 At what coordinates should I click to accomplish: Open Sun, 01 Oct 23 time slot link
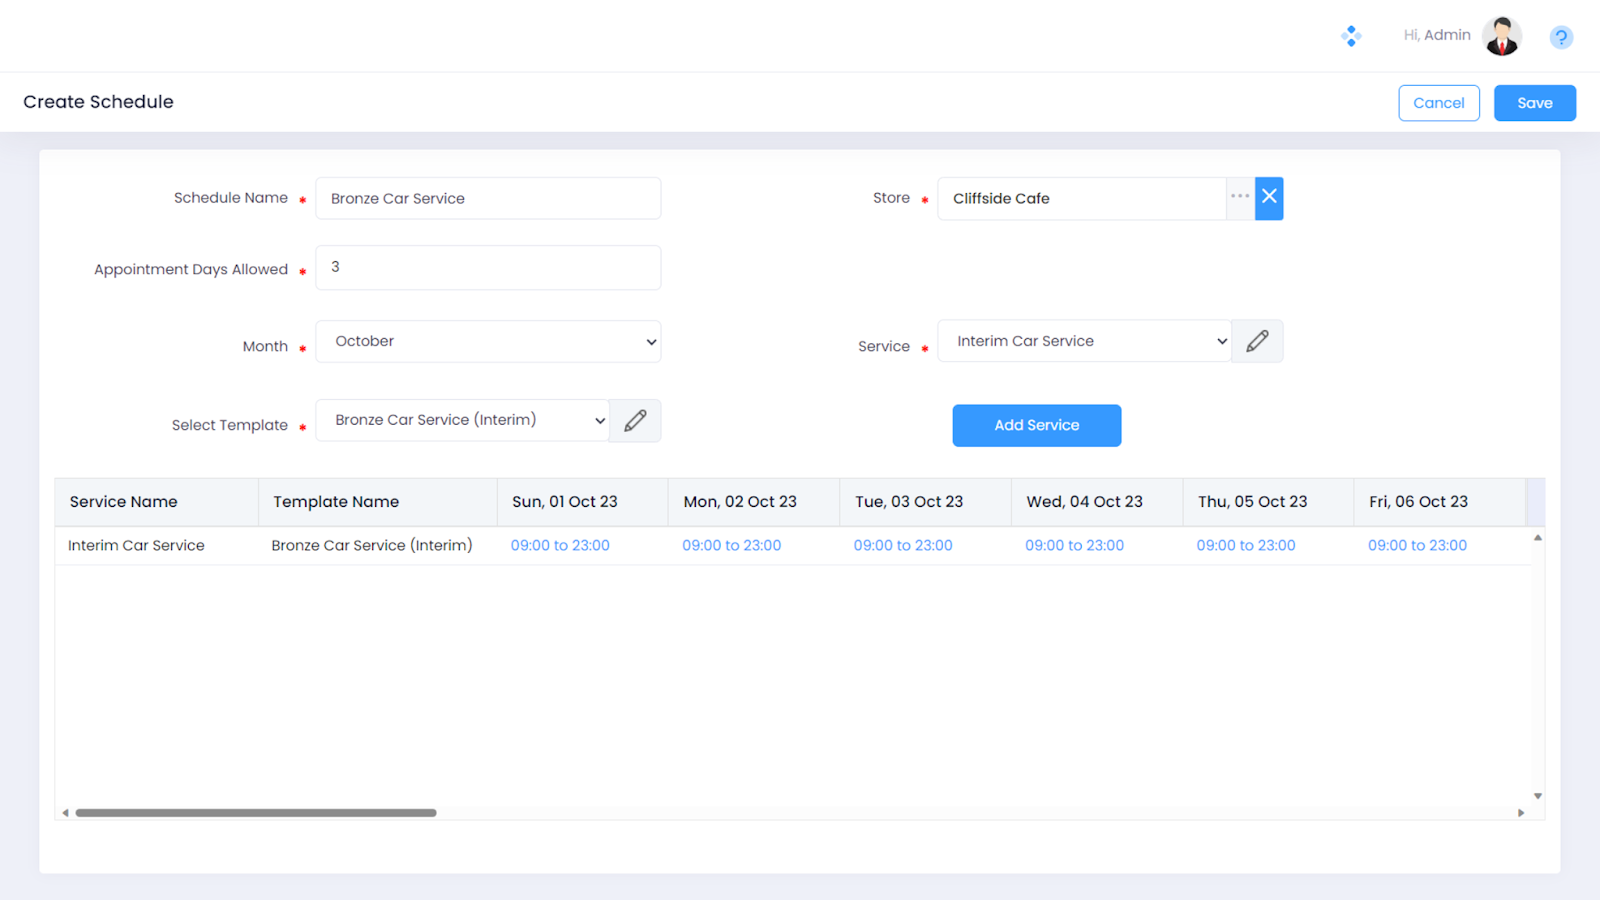(x=560, y=546)
